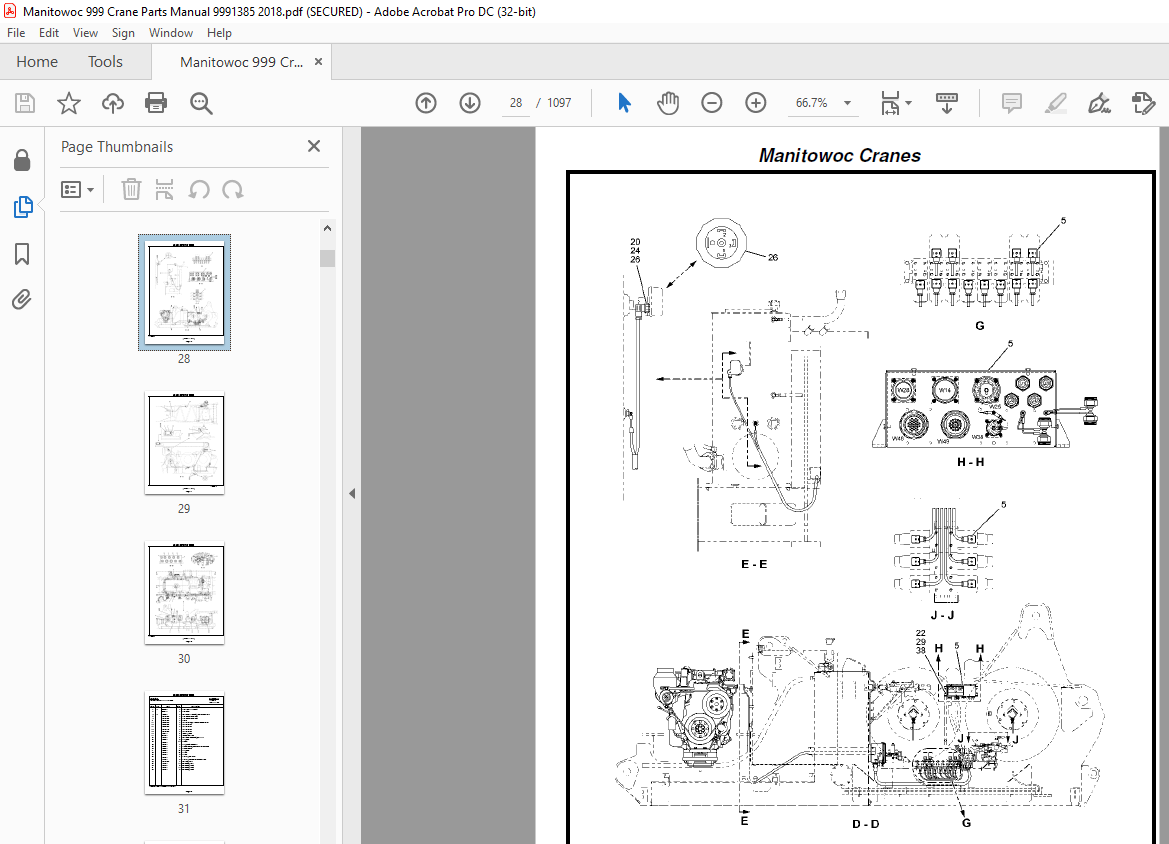The width and height of the screenshot is (1169, 844).
Task: Open the scrolling mode keyboard icon
Action: click(x=946, y=103)
